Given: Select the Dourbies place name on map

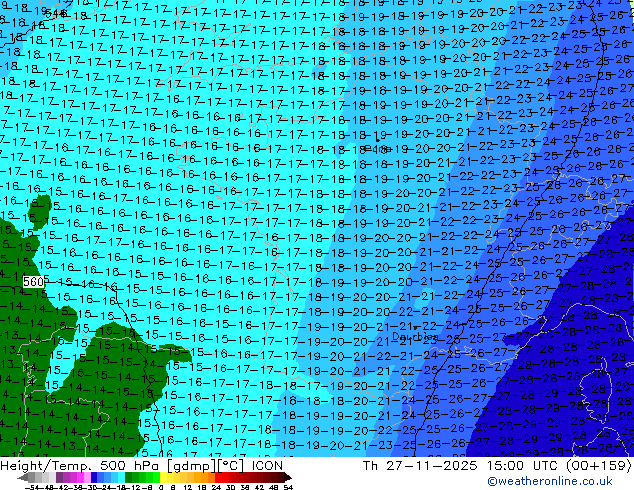Looking at the screenshot, I should pyautogui.click(x=415, y=337).
